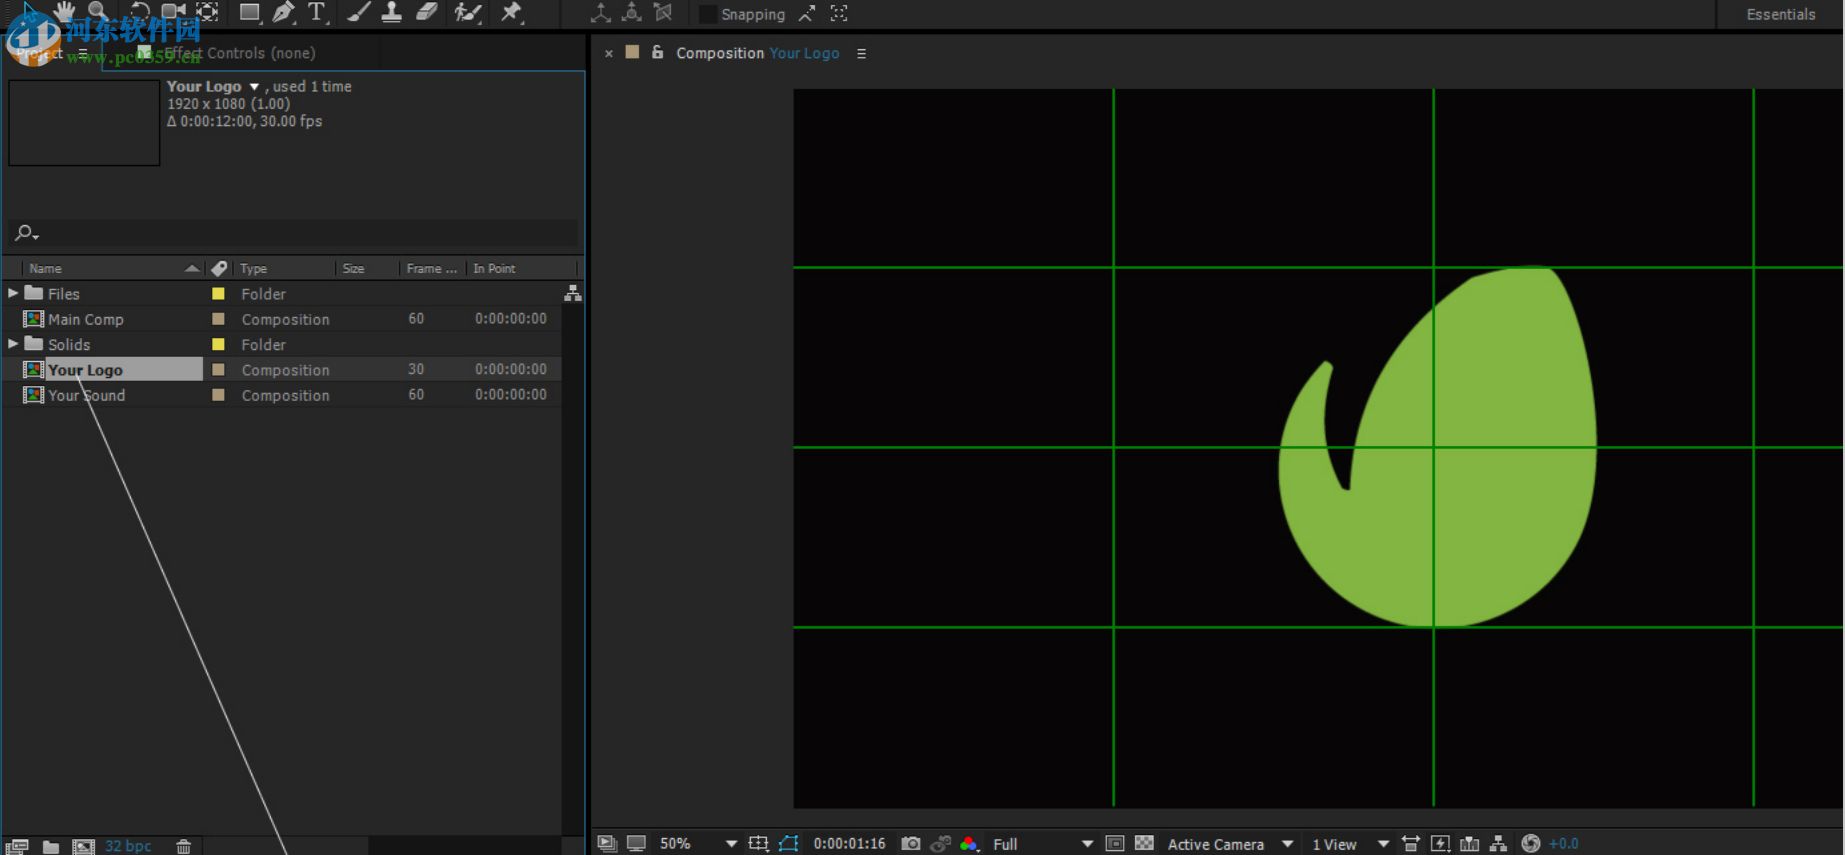Viewport: 1845px width, 855px height.
Task: Click the 0:00:01:16 current time display
Action: point(849,844)
